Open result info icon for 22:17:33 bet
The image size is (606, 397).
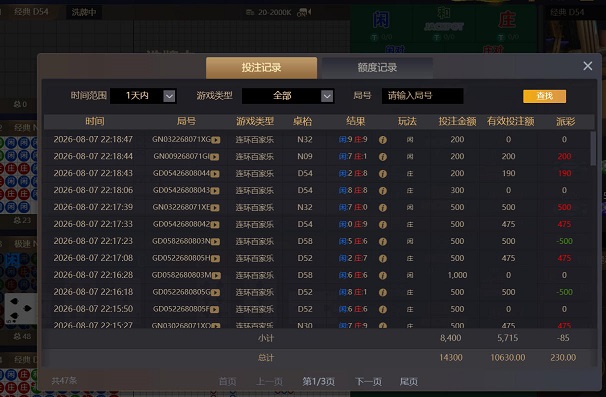(383, 225)
